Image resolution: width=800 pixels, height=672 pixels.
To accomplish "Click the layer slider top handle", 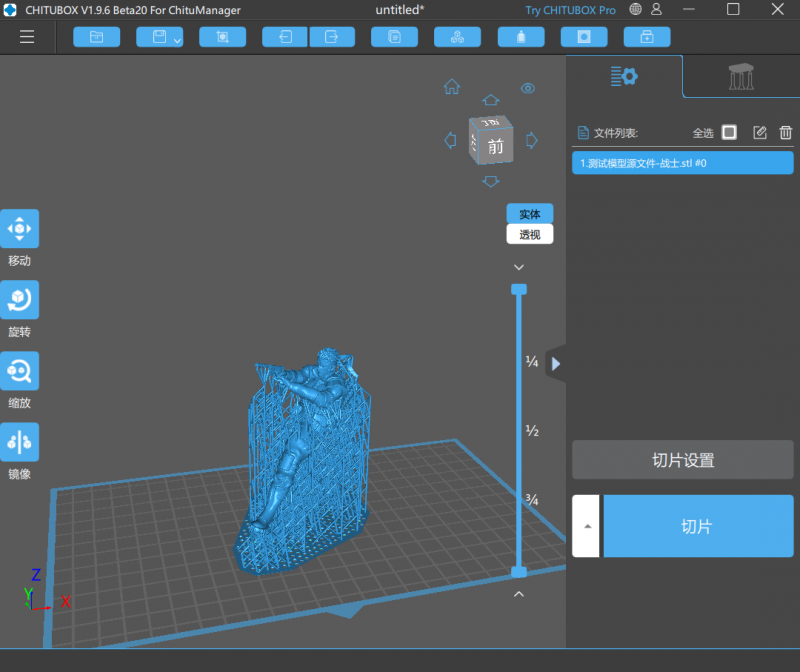I will click(518, 289).
